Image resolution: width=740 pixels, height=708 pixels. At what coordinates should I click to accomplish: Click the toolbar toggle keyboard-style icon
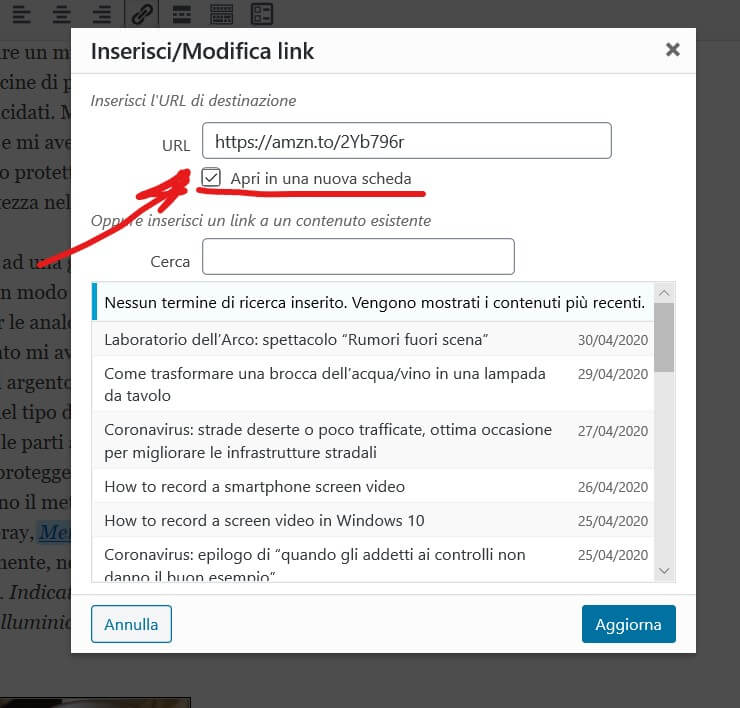tap(222, 14)
